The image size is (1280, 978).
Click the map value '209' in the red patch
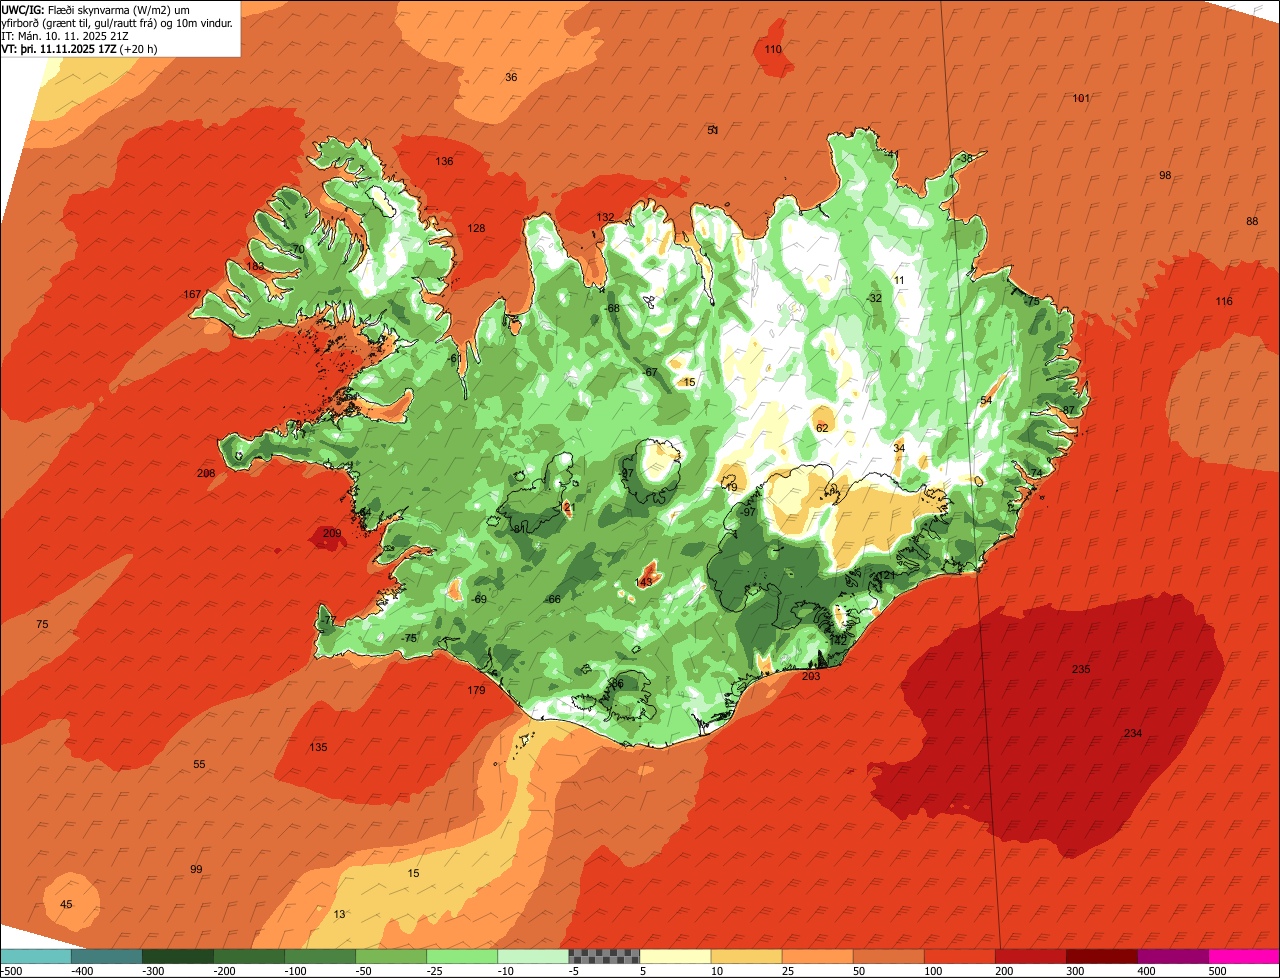tap(332, 533)
